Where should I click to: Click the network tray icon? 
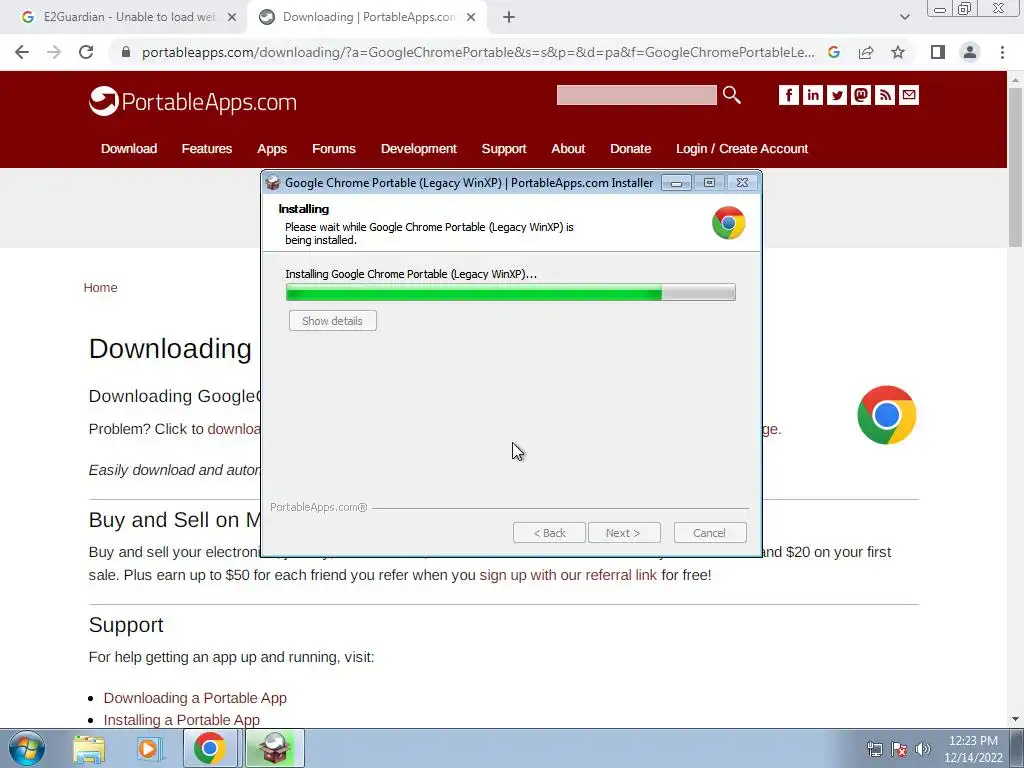coord(874,749)
